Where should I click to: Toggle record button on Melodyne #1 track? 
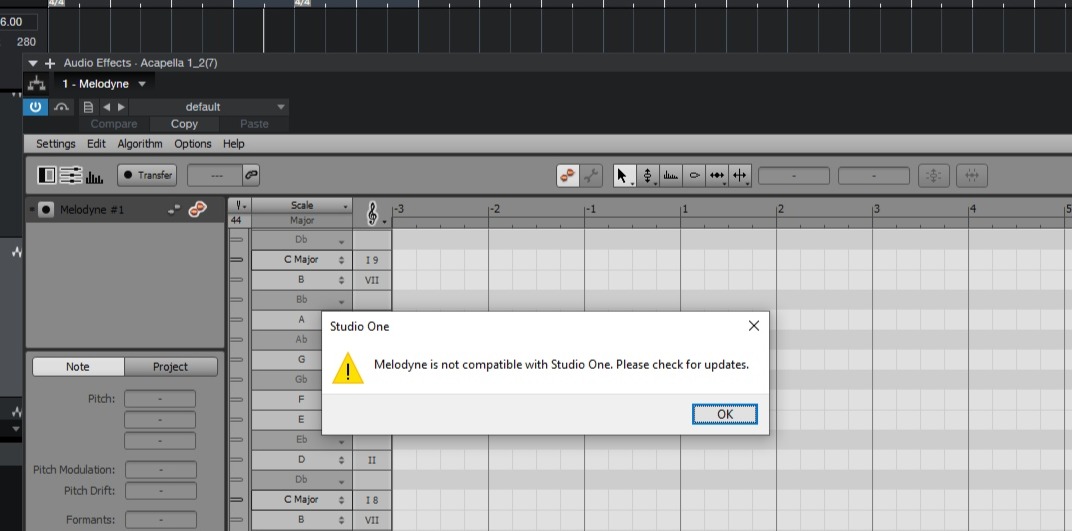point(45,210)
